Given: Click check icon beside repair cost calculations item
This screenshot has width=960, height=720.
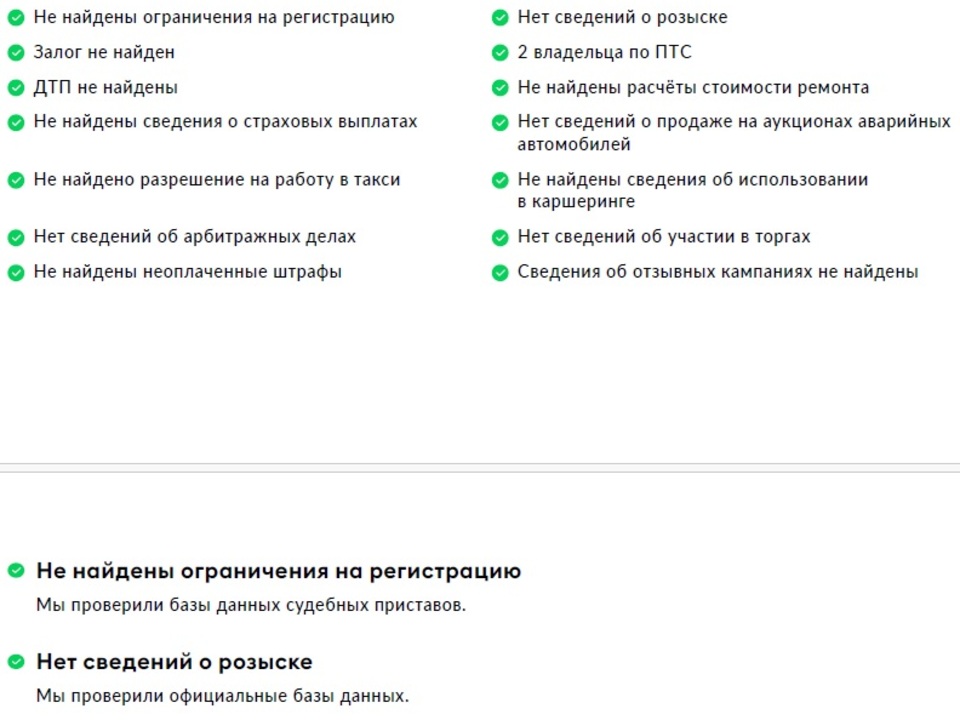Looking at the screenshot, I should 500,88.
